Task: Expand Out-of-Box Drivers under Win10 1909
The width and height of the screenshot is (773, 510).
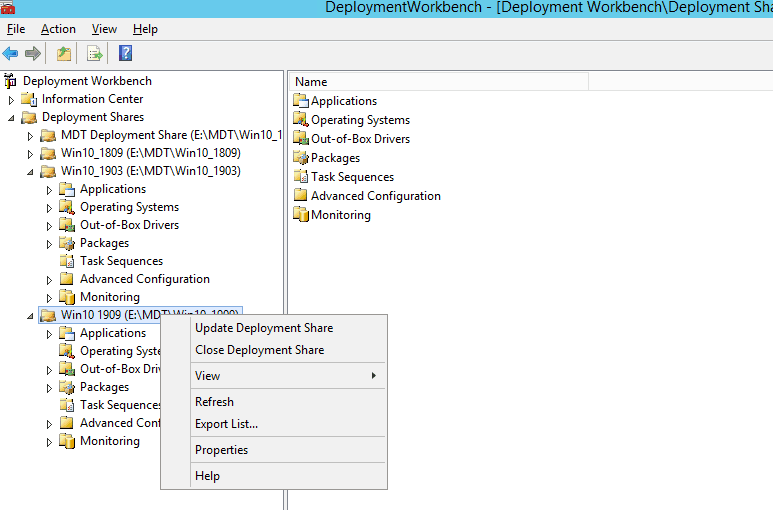Action: (49, 370)
